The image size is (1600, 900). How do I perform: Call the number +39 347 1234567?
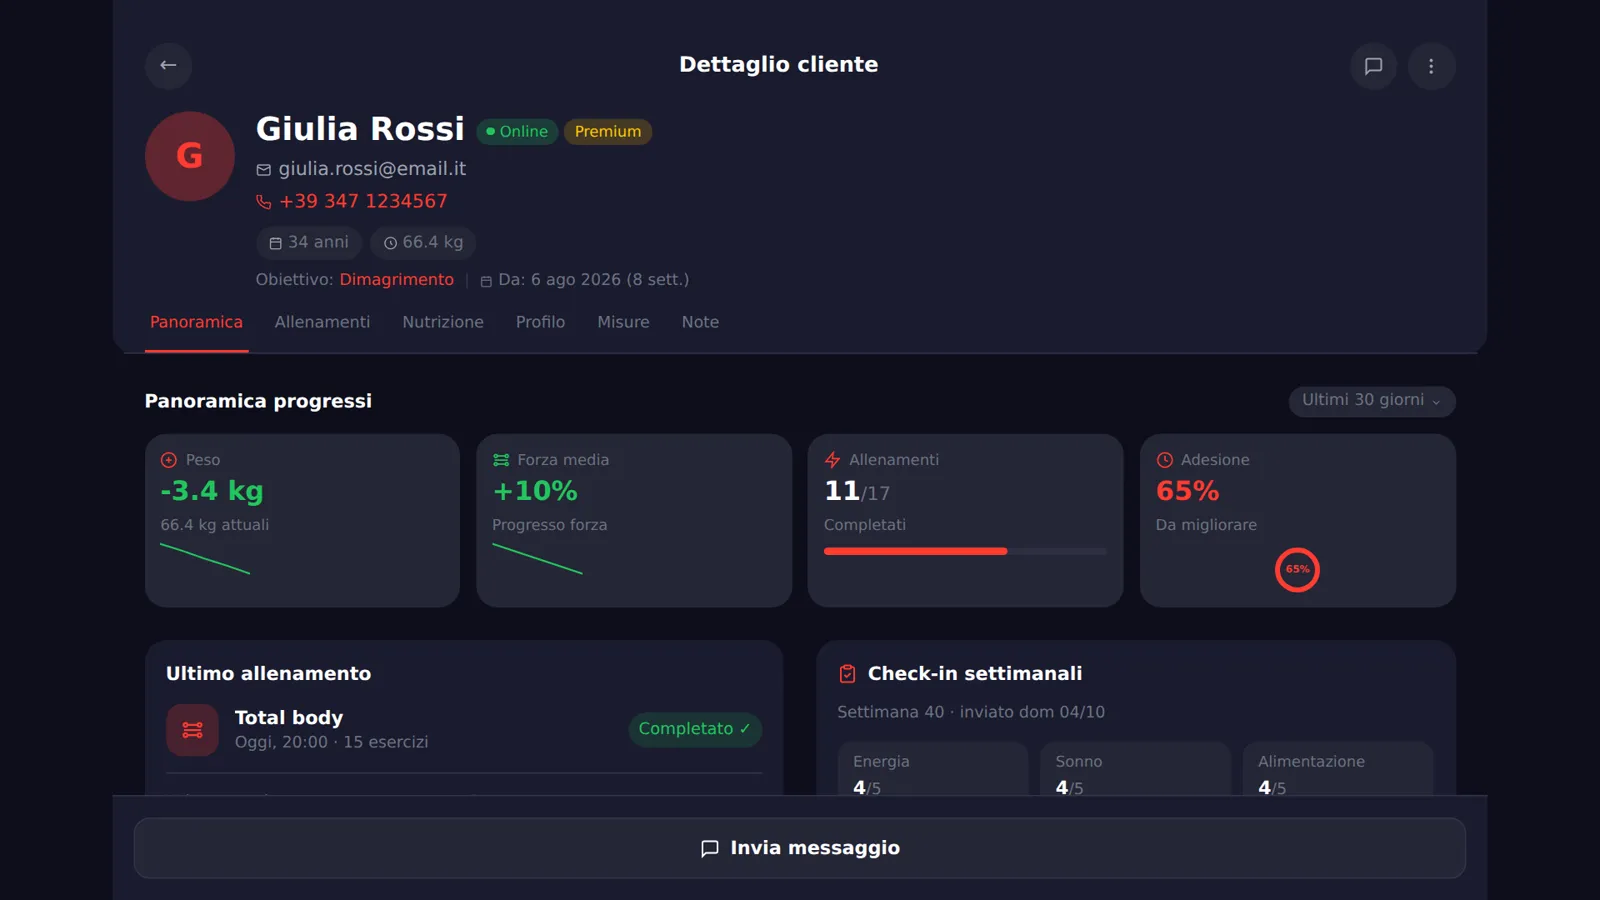pyautogui.click(x=363, y=202)
